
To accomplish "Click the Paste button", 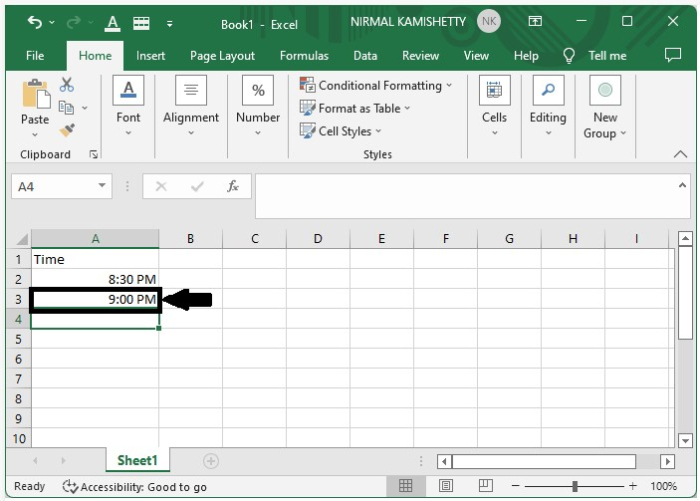I will tap(35, 104).
